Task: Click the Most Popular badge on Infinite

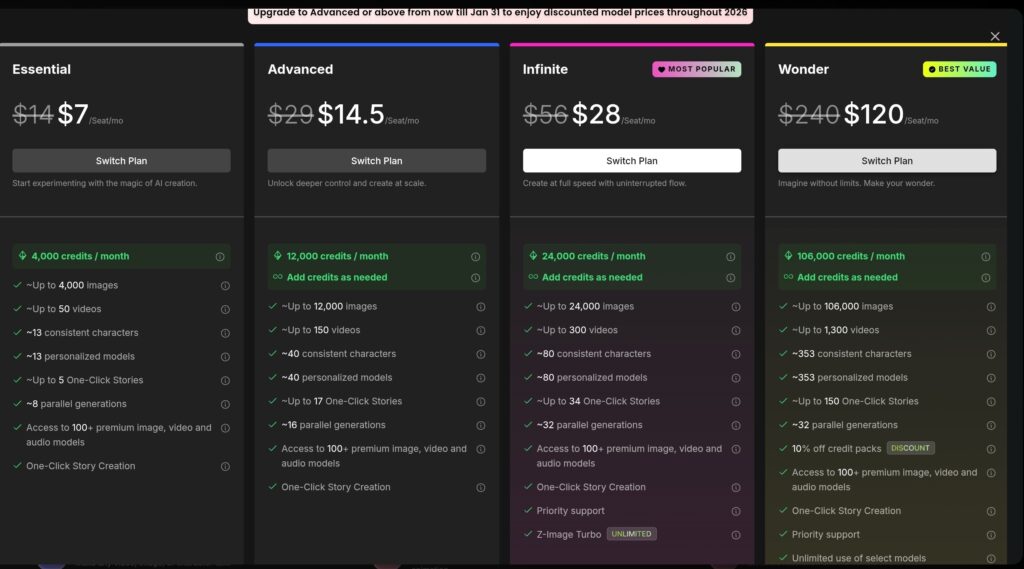Action: coord(696,69)
